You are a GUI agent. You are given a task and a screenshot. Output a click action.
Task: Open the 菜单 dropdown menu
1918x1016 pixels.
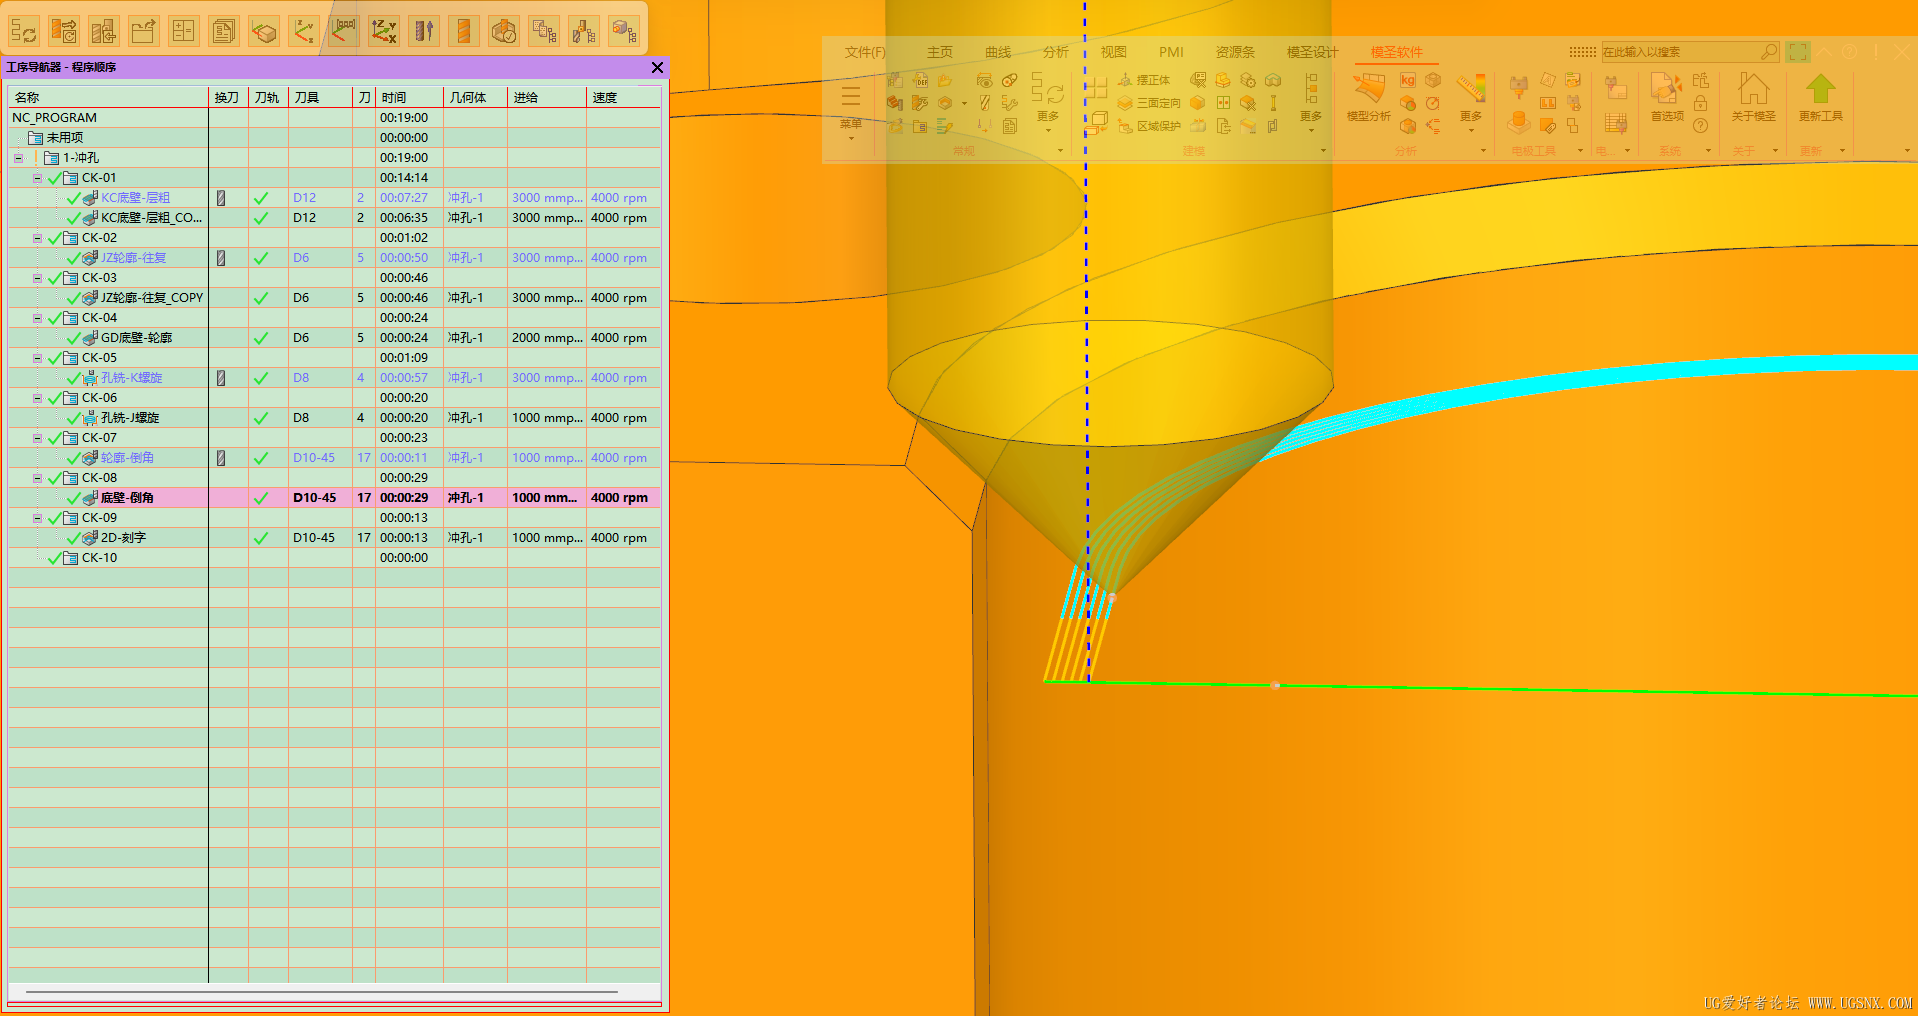pos(851,110)
